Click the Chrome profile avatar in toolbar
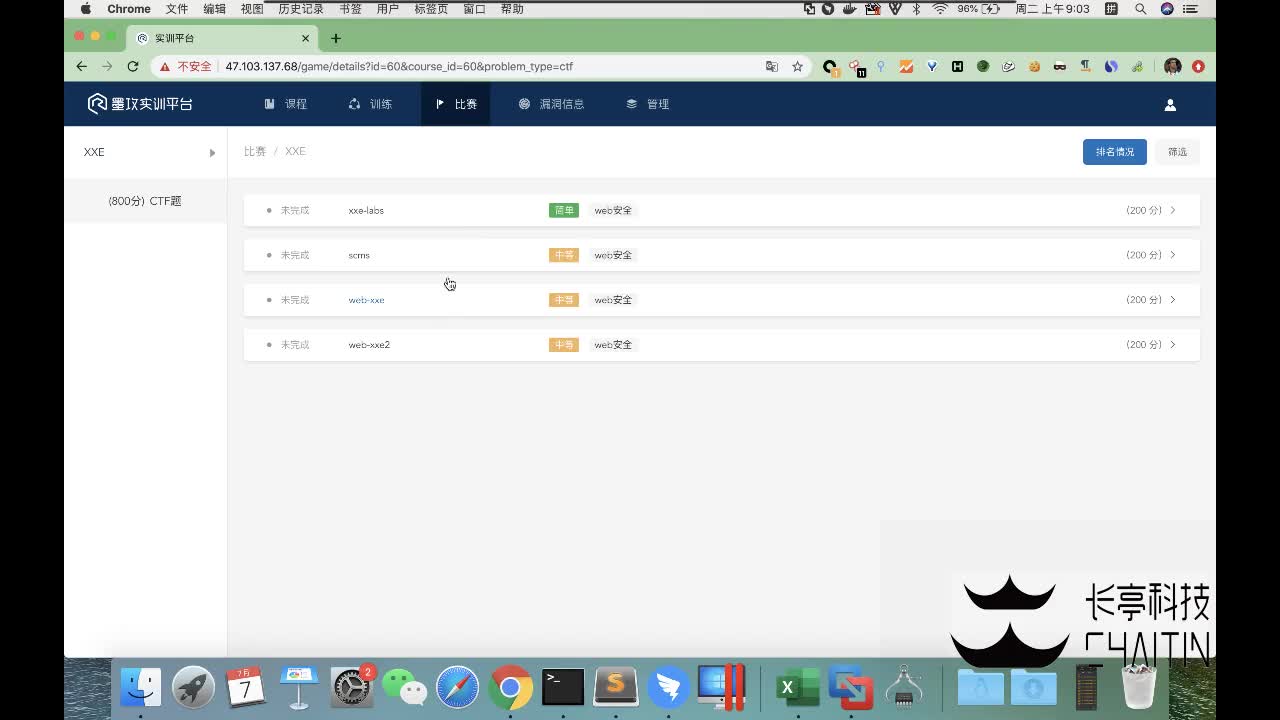Screen dimensions: 1280x720 point(1173,66)
